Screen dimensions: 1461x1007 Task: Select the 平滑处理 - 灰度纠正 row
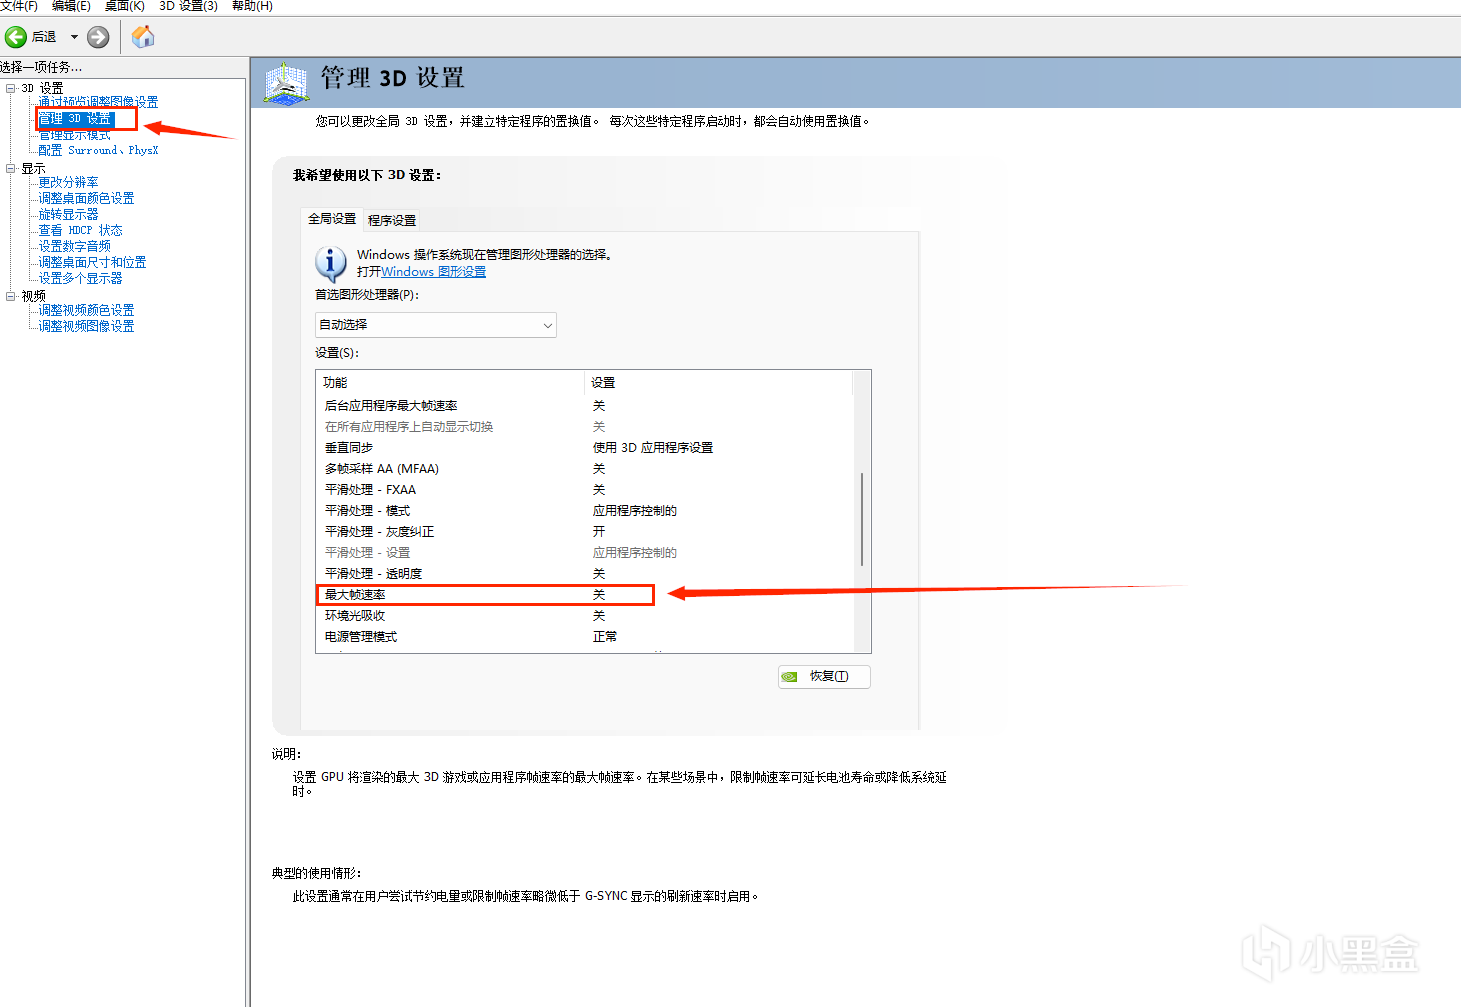pos(585,532)
